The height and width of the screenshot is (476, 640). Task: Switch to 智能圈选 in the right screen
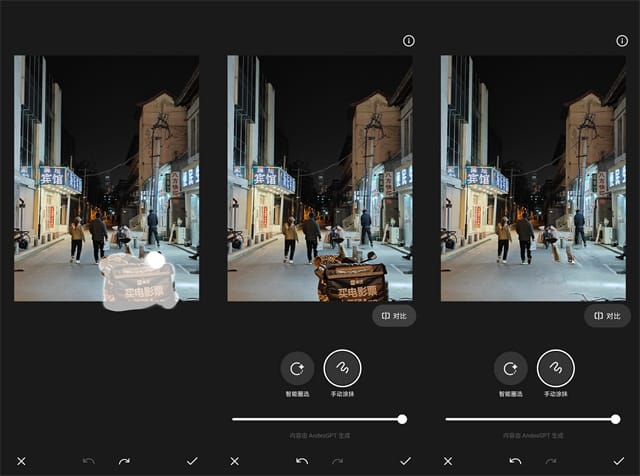point(510,368)
